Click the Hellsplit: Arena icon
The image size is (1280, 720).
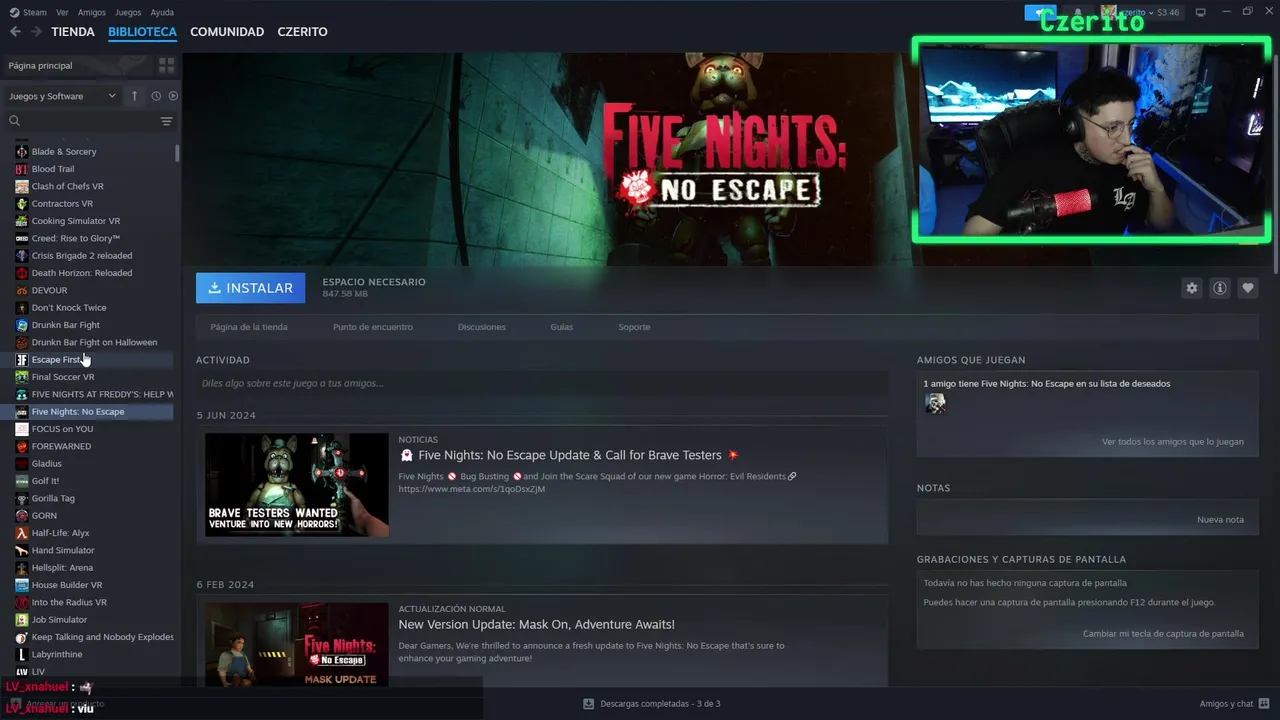tap(22, 568)
